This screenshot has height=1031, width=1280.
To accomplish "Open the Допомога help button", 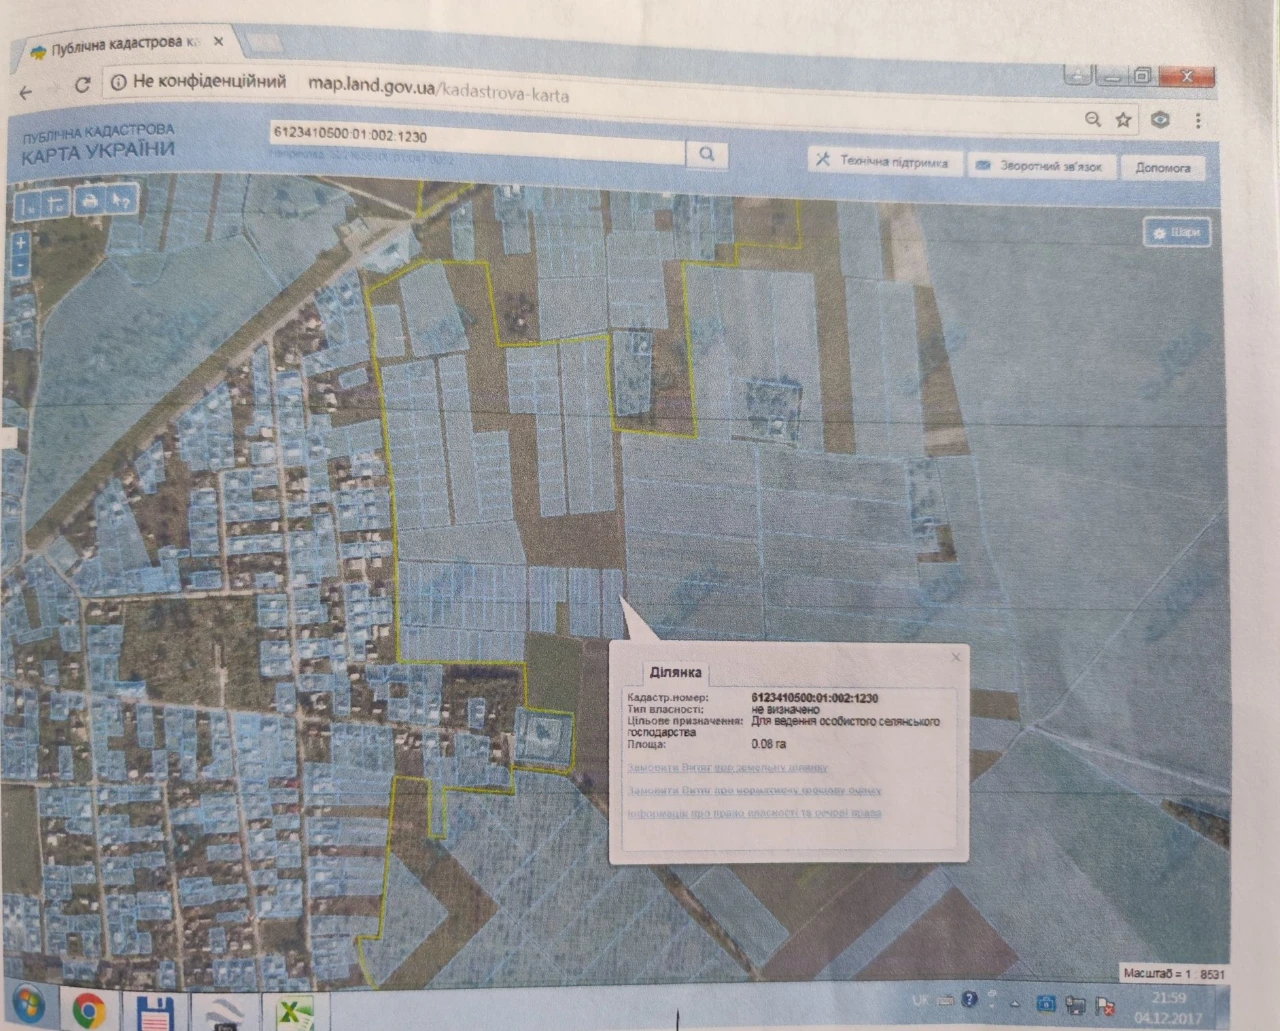I will (1162, 168).
